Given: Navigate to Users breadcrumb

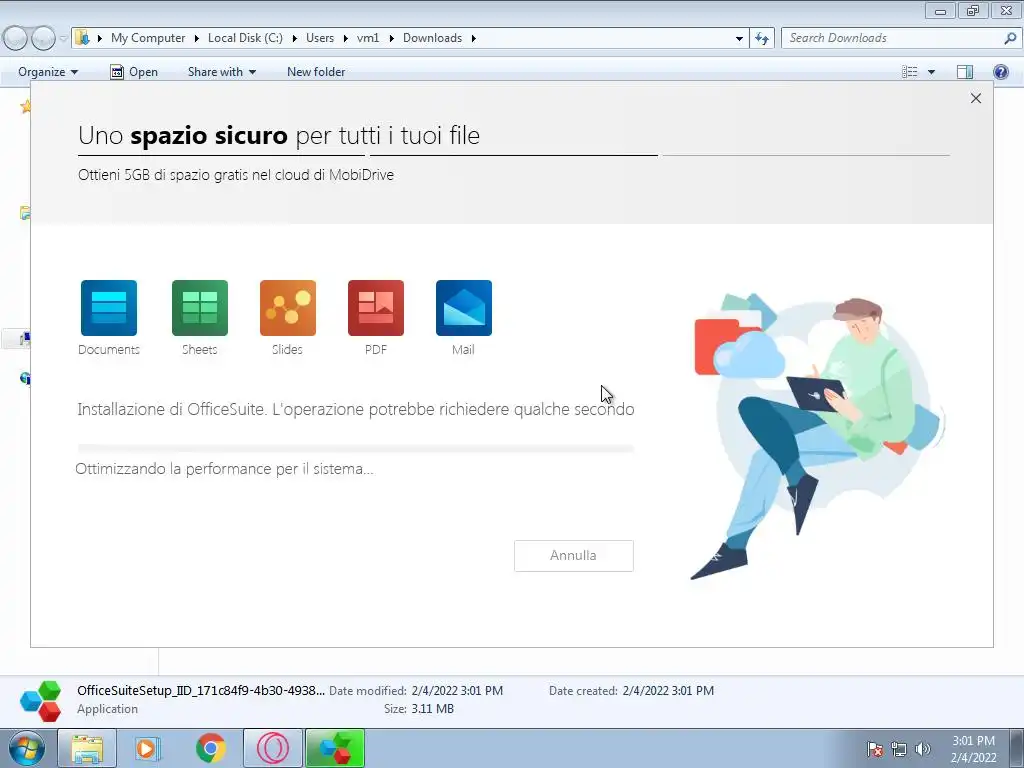Looking at the screenshot, I should pos(320,38).
